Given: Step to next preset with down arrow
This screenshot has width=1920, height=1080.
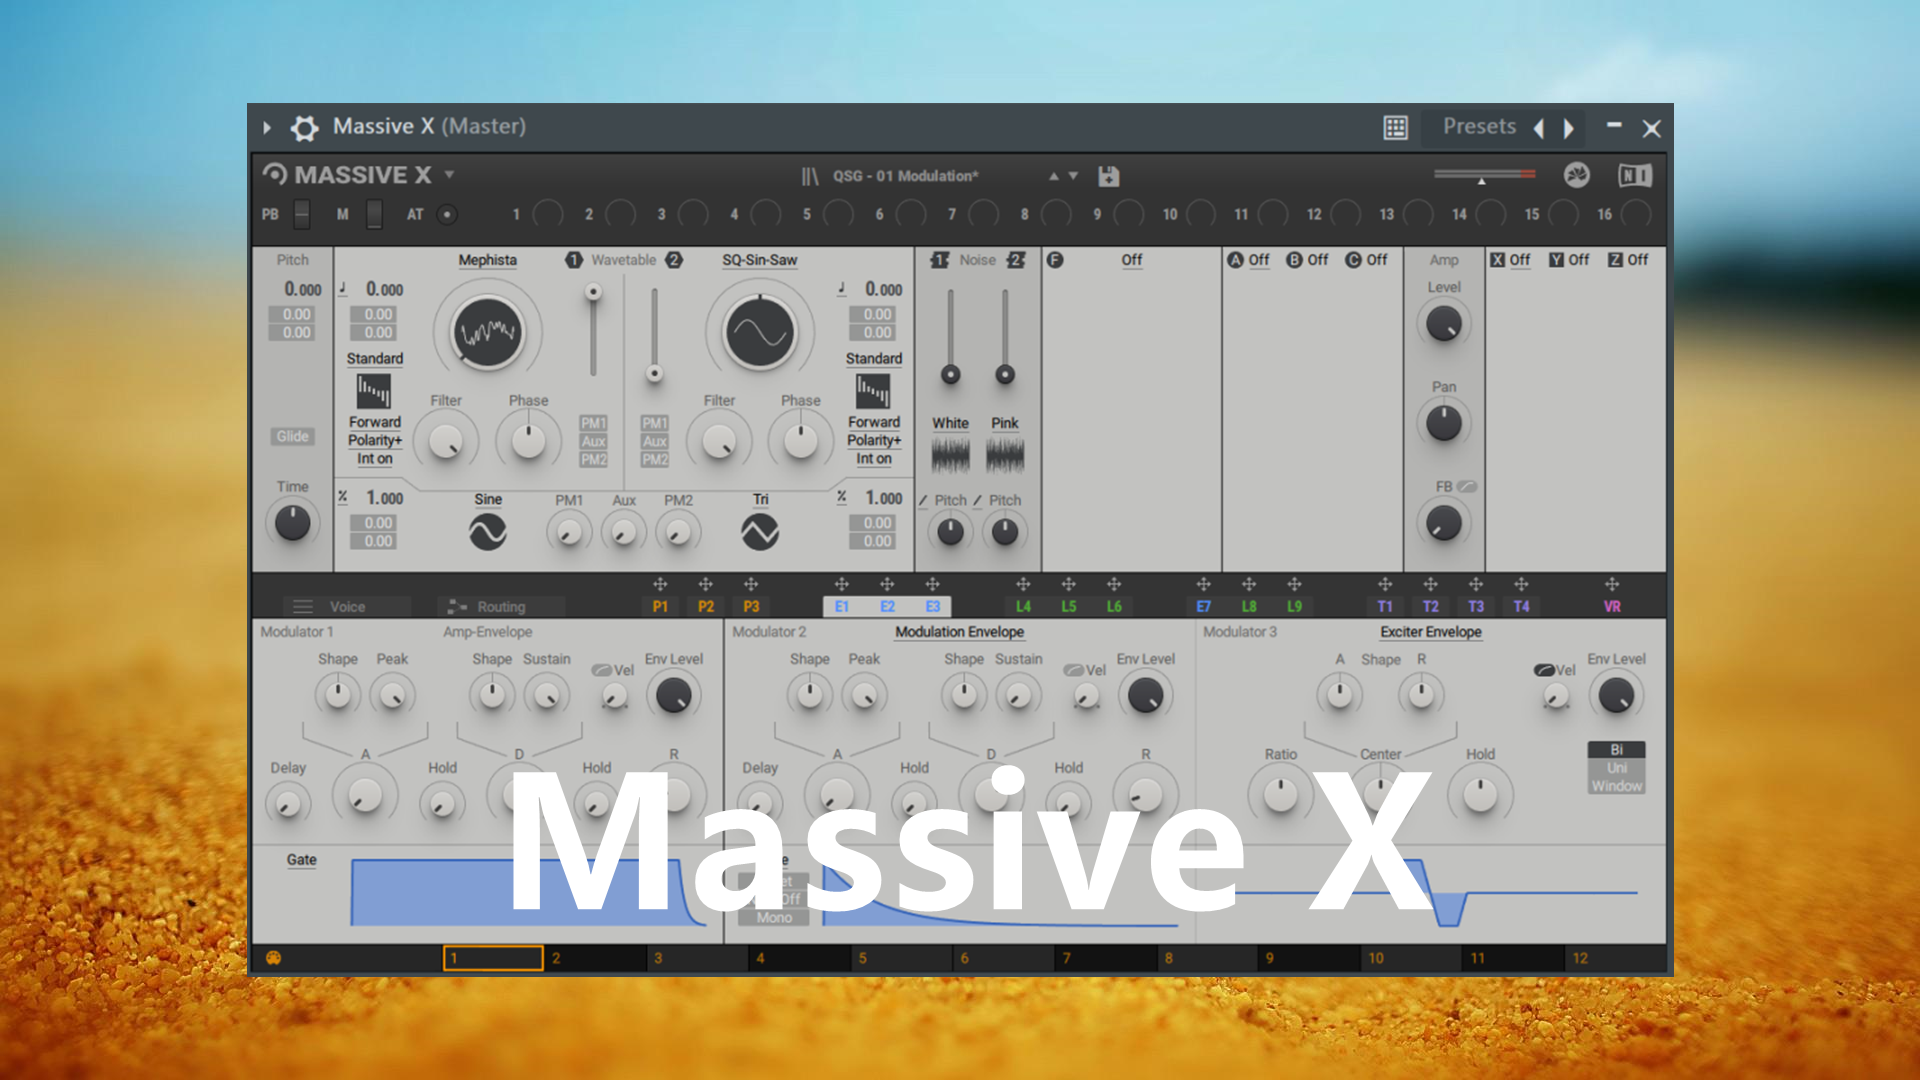Looking at the screenshot, I should click(1073, 176).
